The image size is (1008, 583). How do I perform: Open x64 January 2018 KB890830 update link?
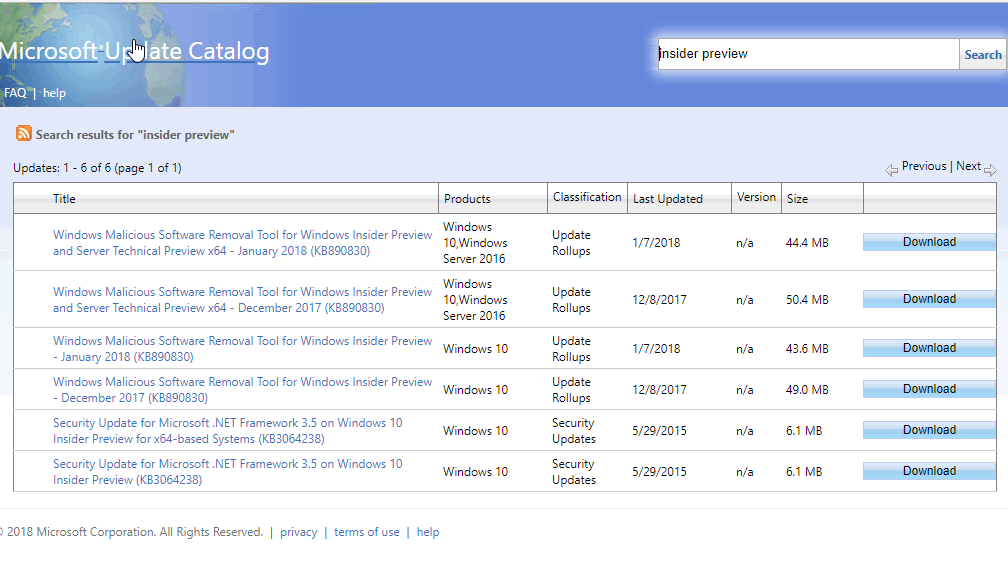(x=242, y=243)
